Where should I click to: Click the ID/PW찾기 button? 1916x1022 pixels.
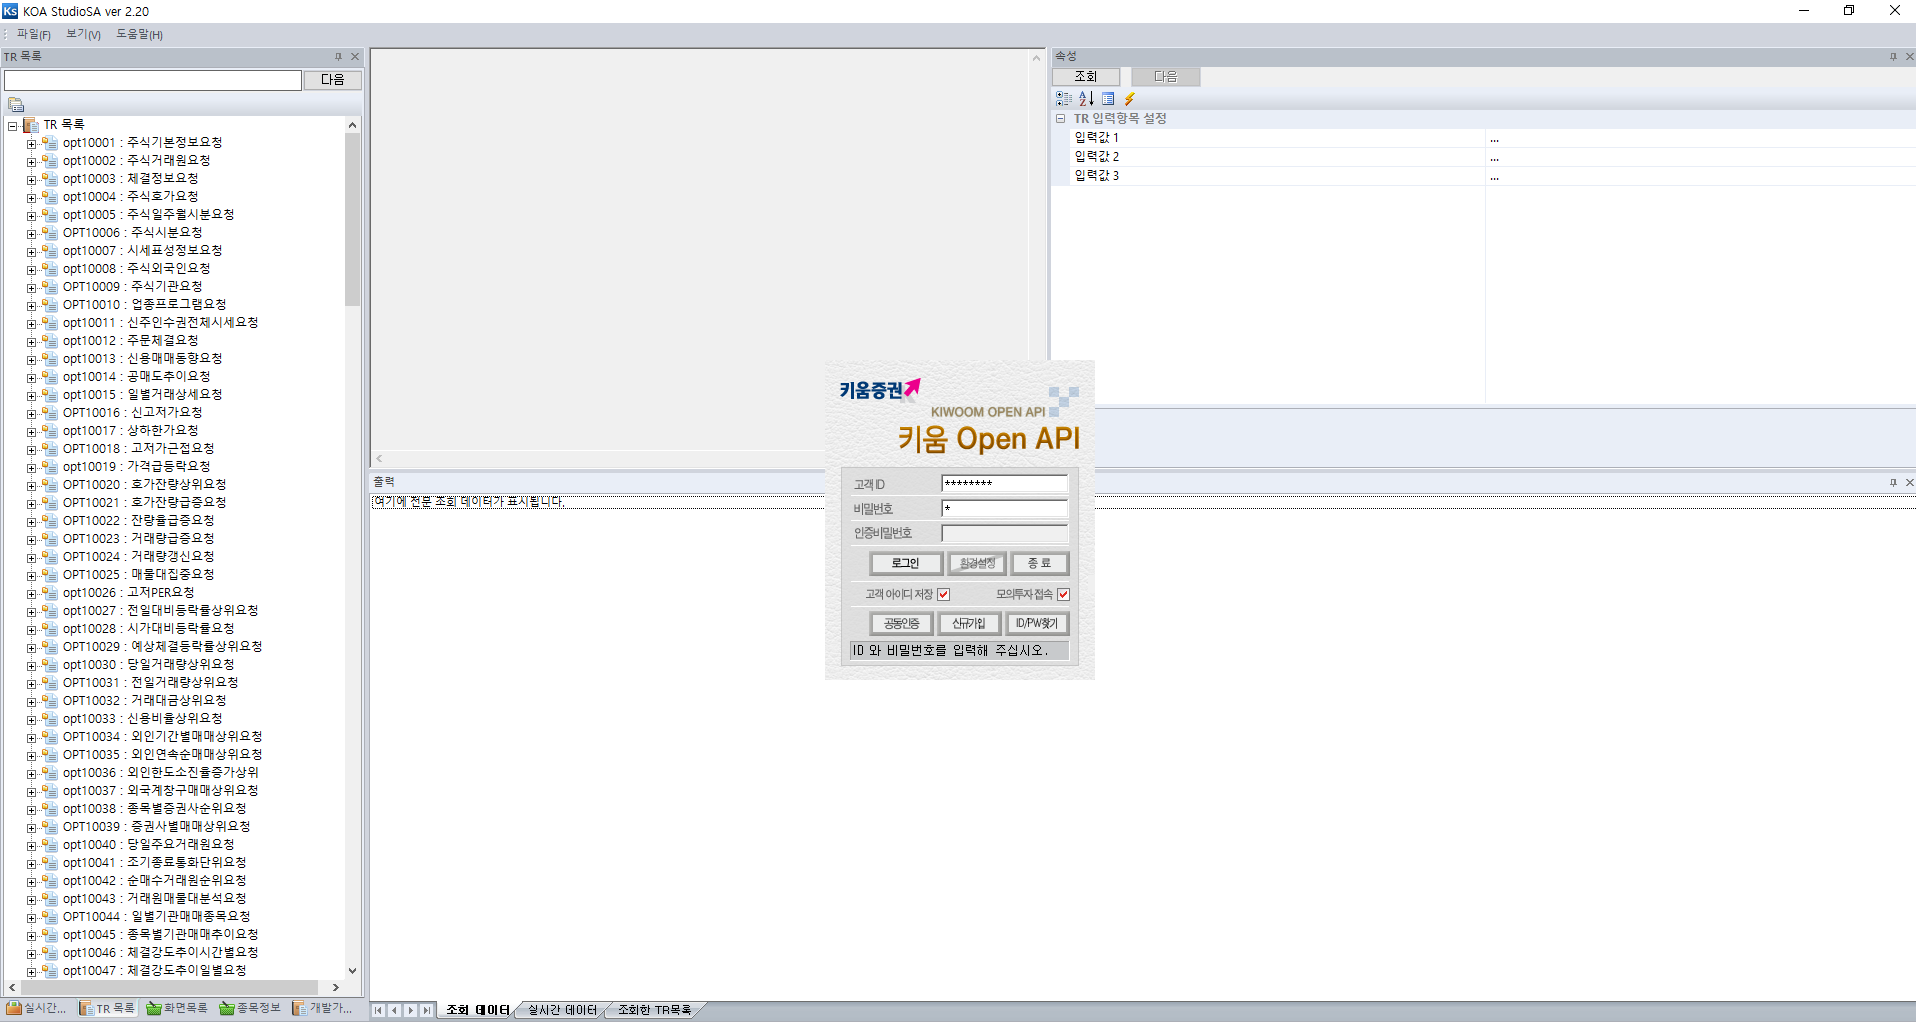(x=1037, y=624)
